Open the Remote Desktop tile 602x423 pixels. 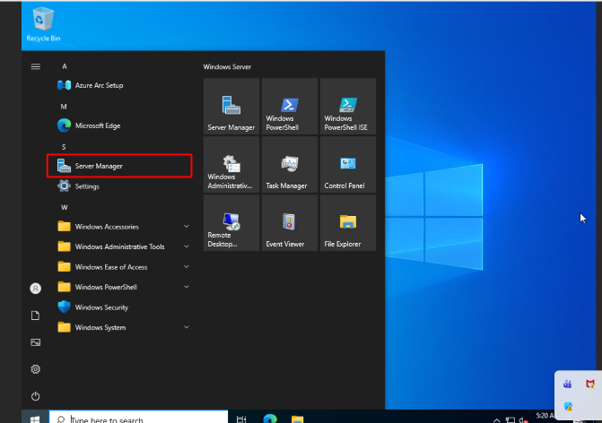click(231, 223)
